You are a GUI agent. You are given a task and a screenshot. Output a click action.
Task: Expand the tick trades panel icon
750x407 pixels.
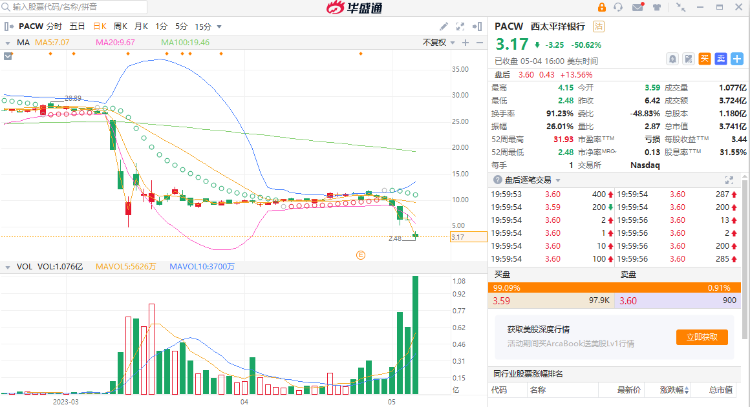pyautogui.click(x=729, y=180)
